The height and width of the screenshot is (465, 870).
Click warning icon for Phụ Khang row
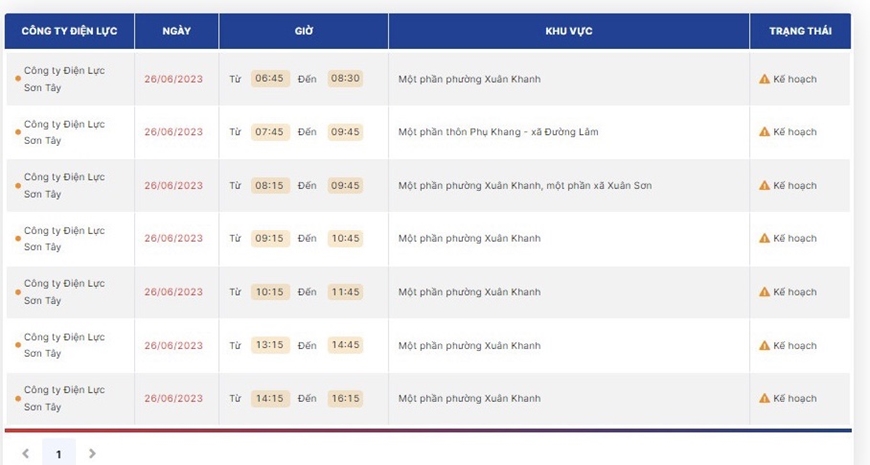point(764,132)
